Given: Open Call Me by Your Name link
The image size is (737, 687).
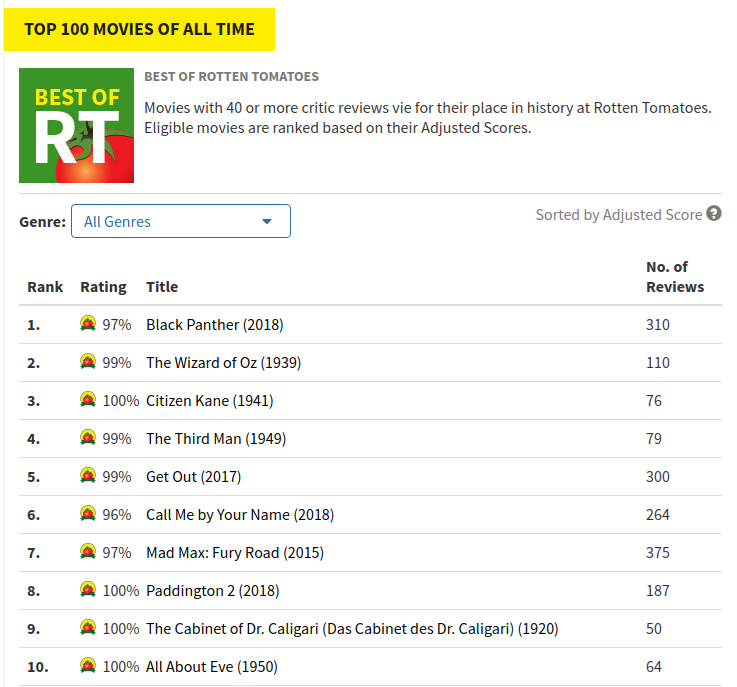Looking at the screenshot, I should click(239, 514).
